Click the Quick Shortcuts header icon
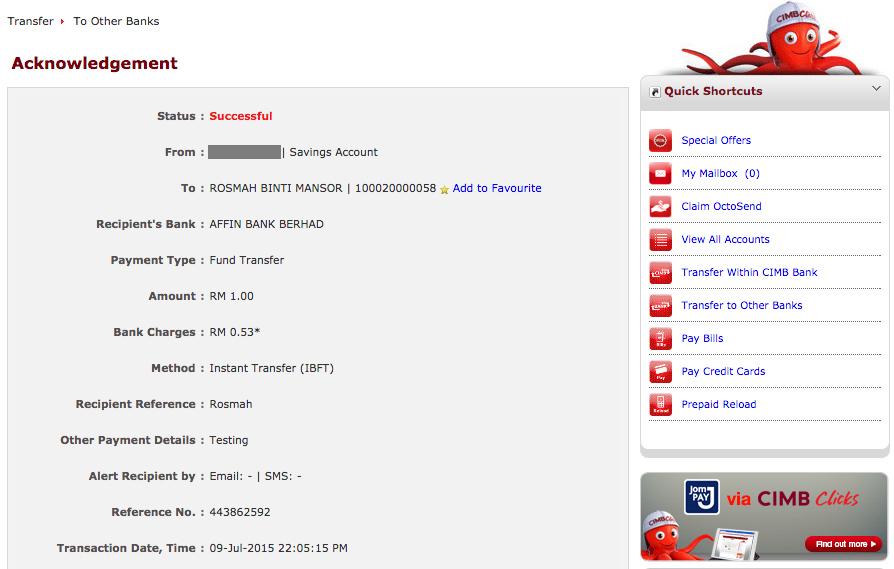 click(655, 92)
